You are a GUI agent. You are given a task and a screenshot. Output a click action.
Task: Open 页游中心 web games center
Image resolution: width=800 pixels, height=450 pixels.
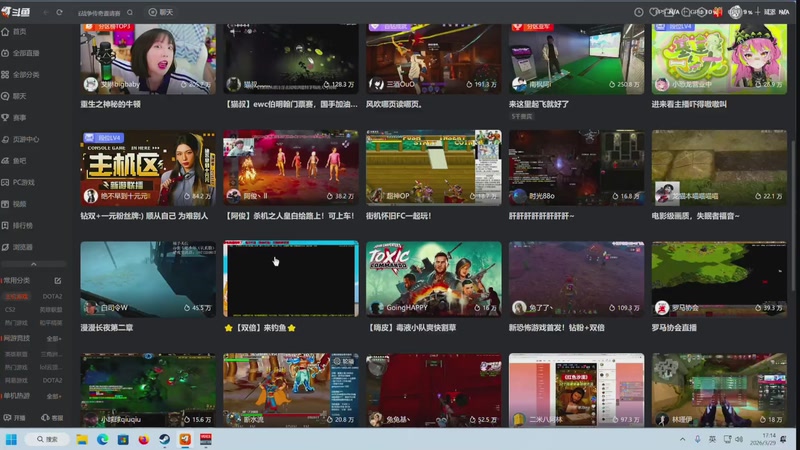[20, 139]
